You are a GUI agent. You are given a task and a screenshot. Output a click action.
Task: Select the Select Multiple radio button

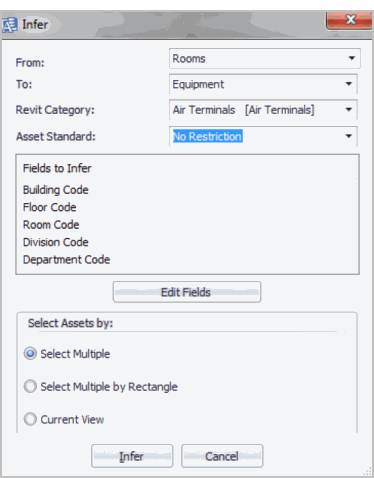30,354
